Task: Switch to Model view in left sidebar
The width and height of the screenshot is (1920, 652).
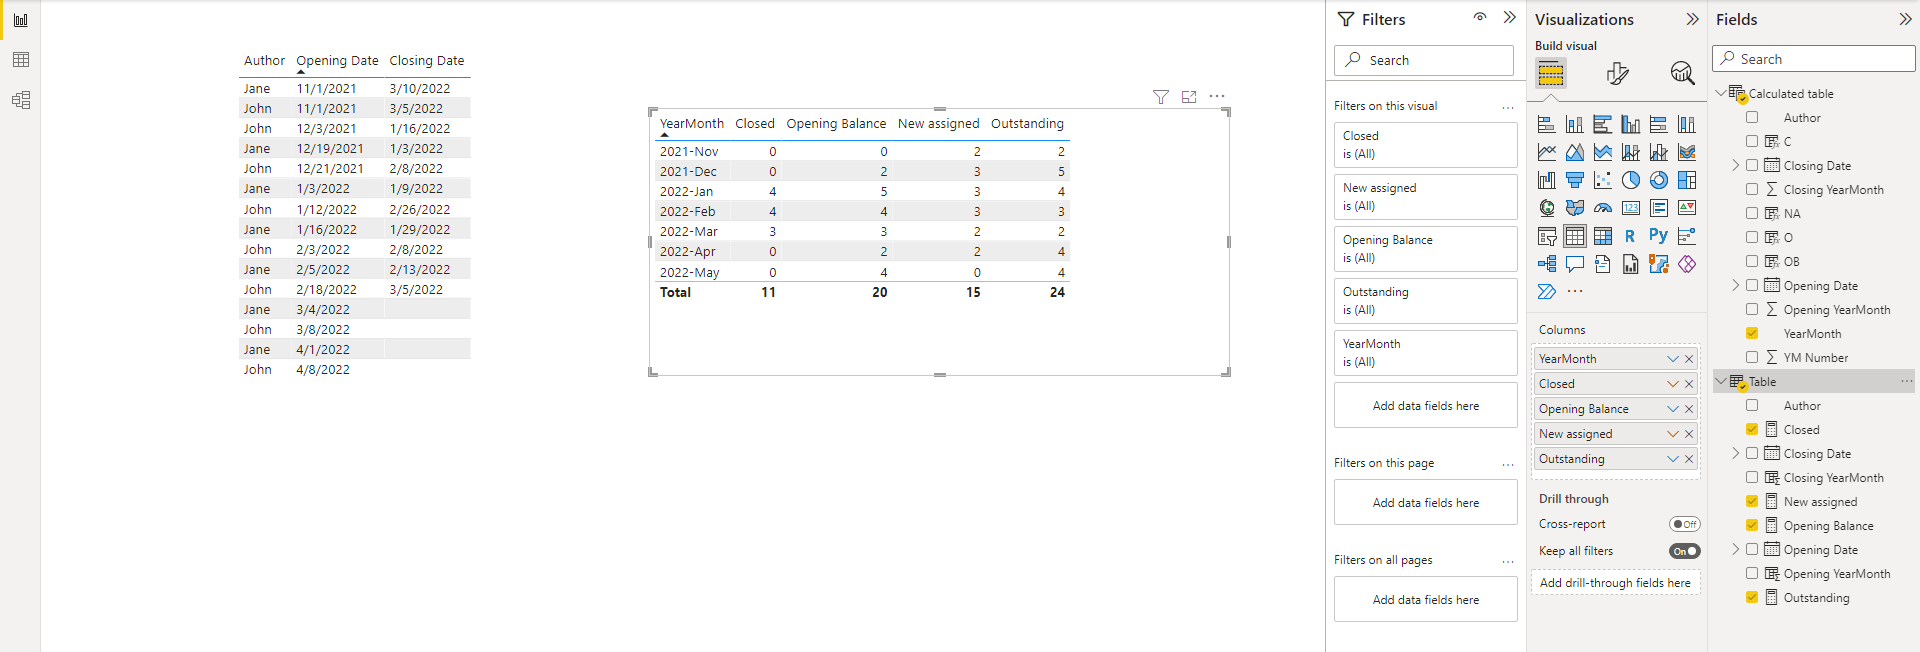Action: (20, 100)
